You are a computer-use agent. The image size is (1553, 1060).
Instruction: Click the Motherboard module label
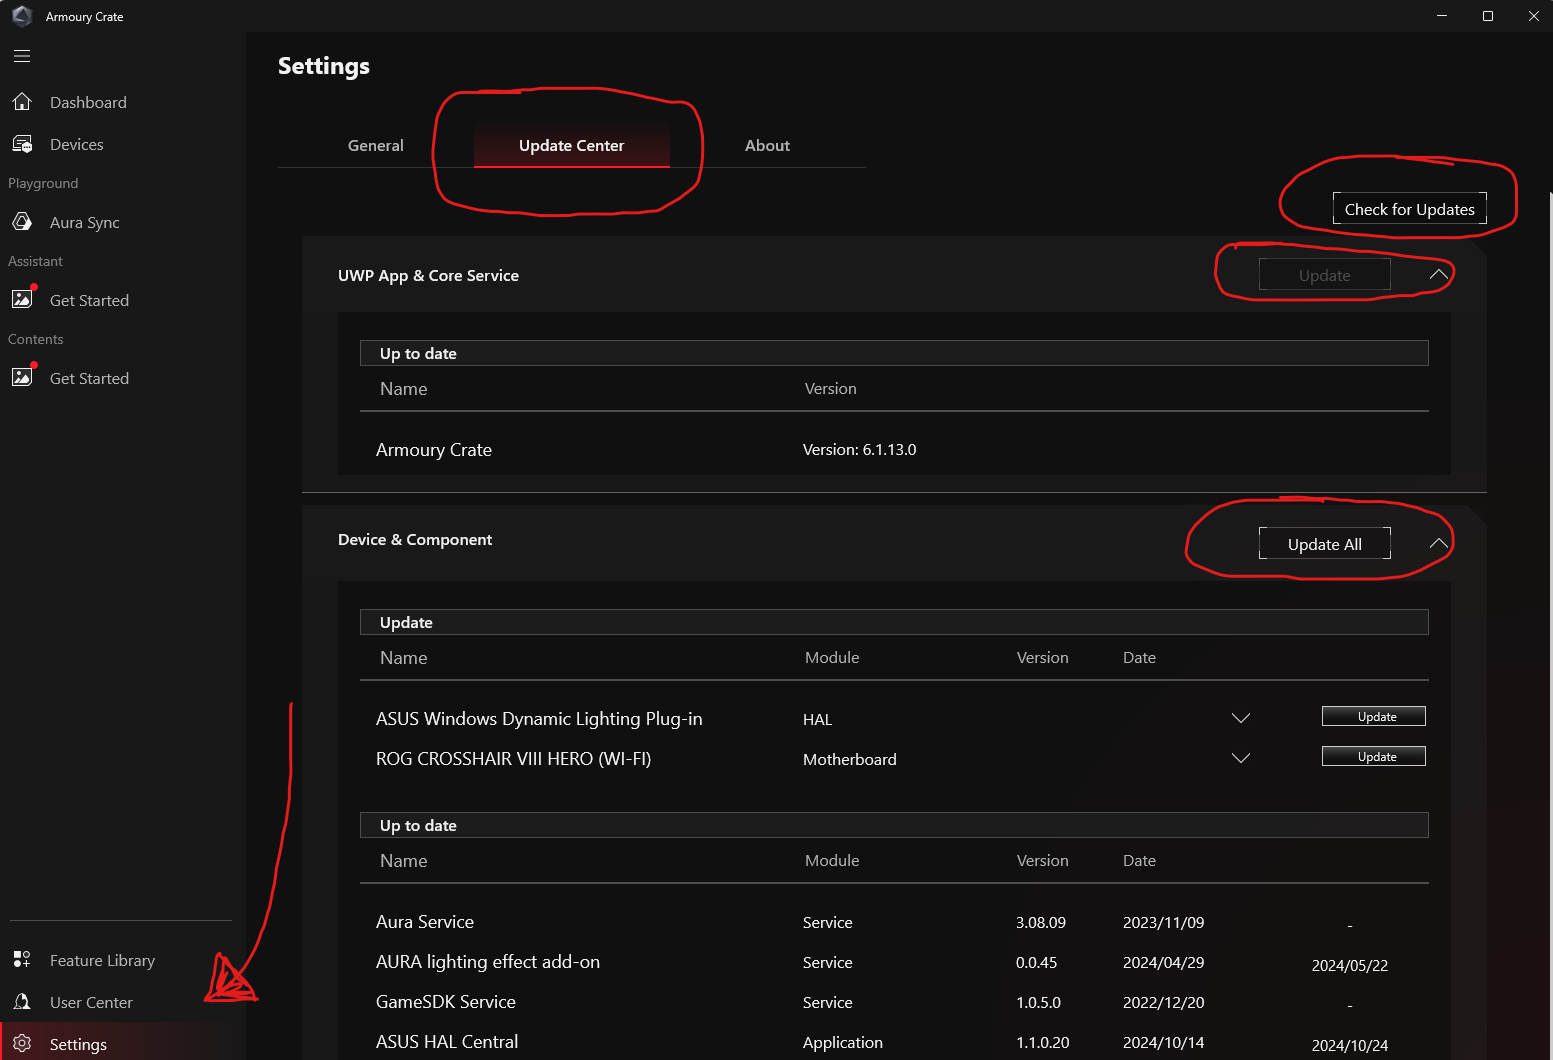(850, 759)
